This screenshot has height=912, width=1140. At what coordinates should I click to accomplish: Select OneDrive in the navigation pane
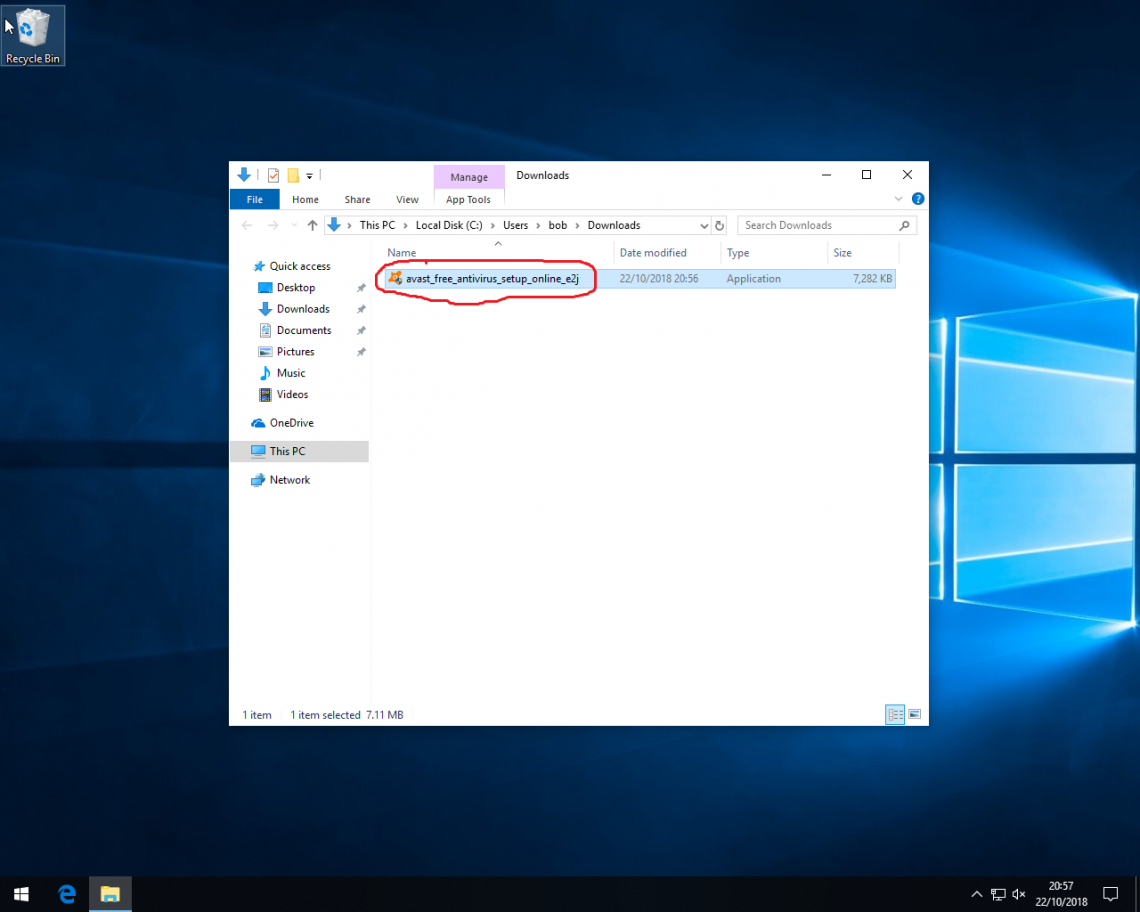tap(292, 423)
